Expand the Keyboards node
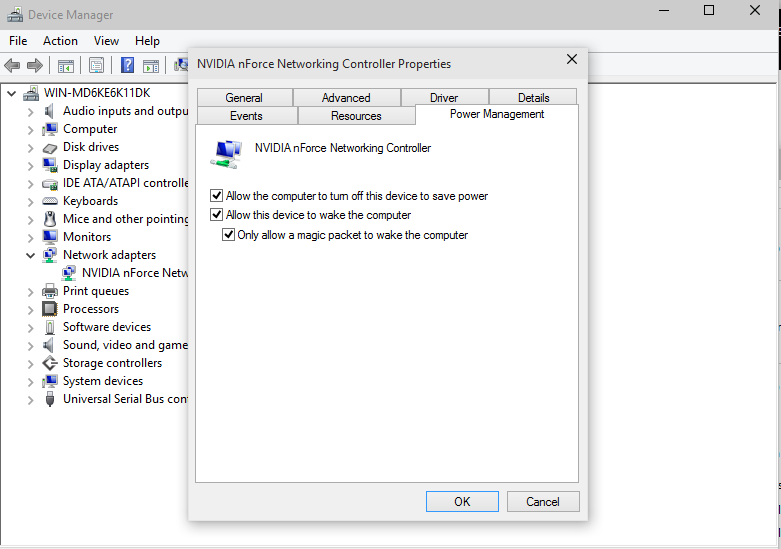This screenshot has height=549, width=781. (x=31, y=202)
